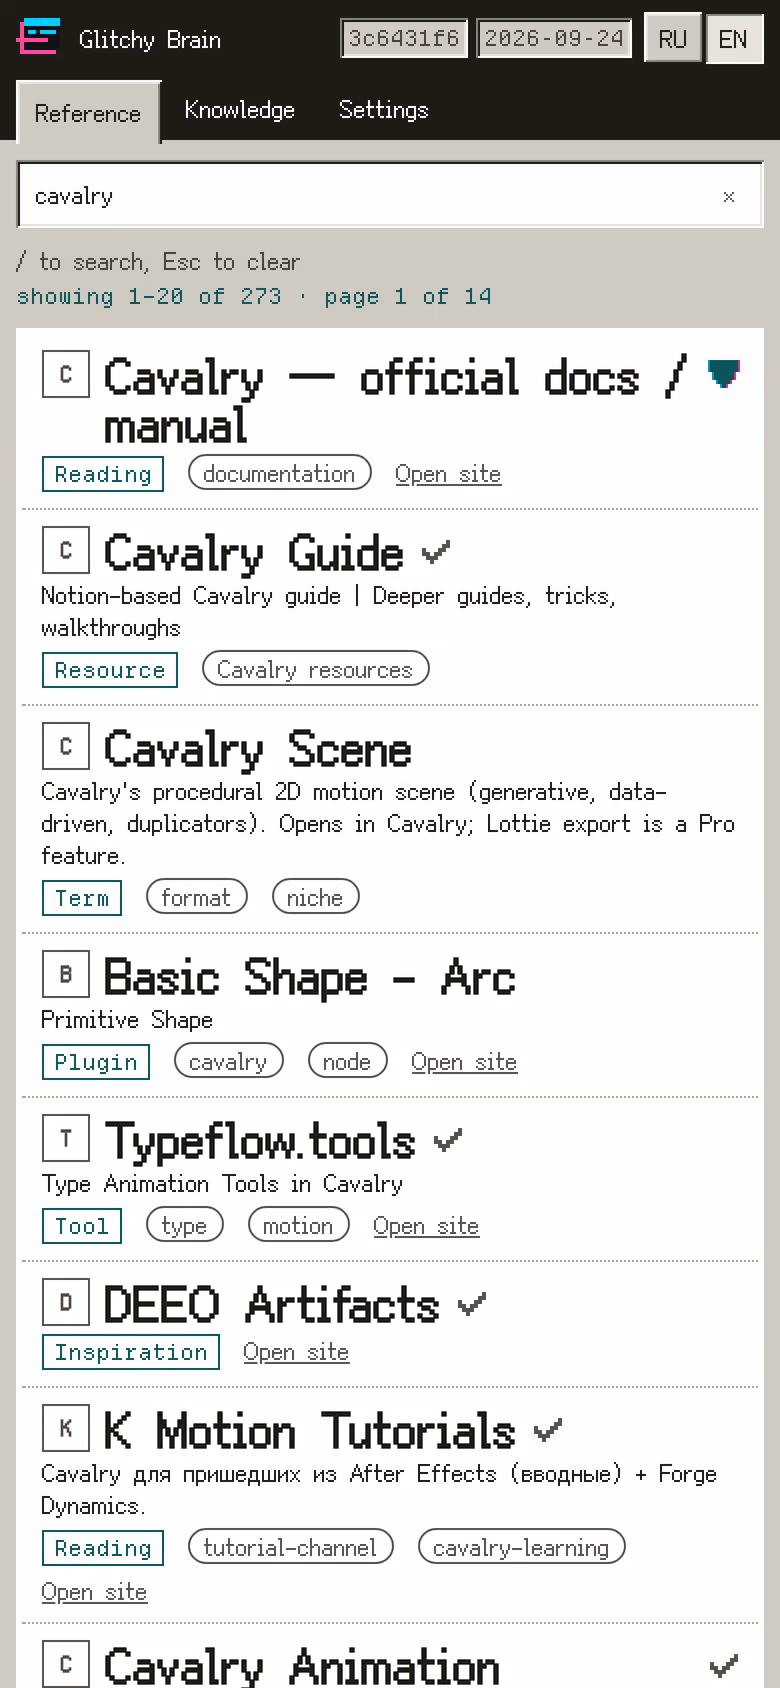
Task: Focus the search field containing cavalry
Action: pos(390,195)
